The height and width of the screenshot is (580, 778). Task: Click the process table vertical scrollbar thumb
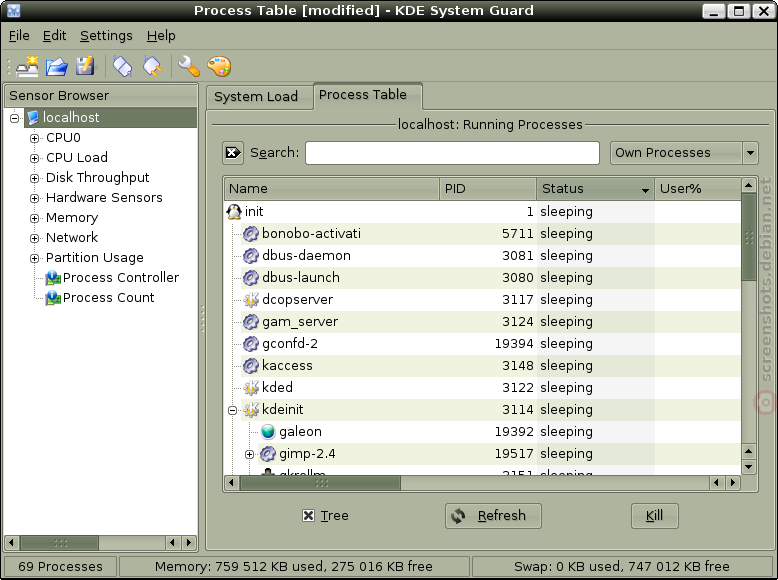[749, 237]
